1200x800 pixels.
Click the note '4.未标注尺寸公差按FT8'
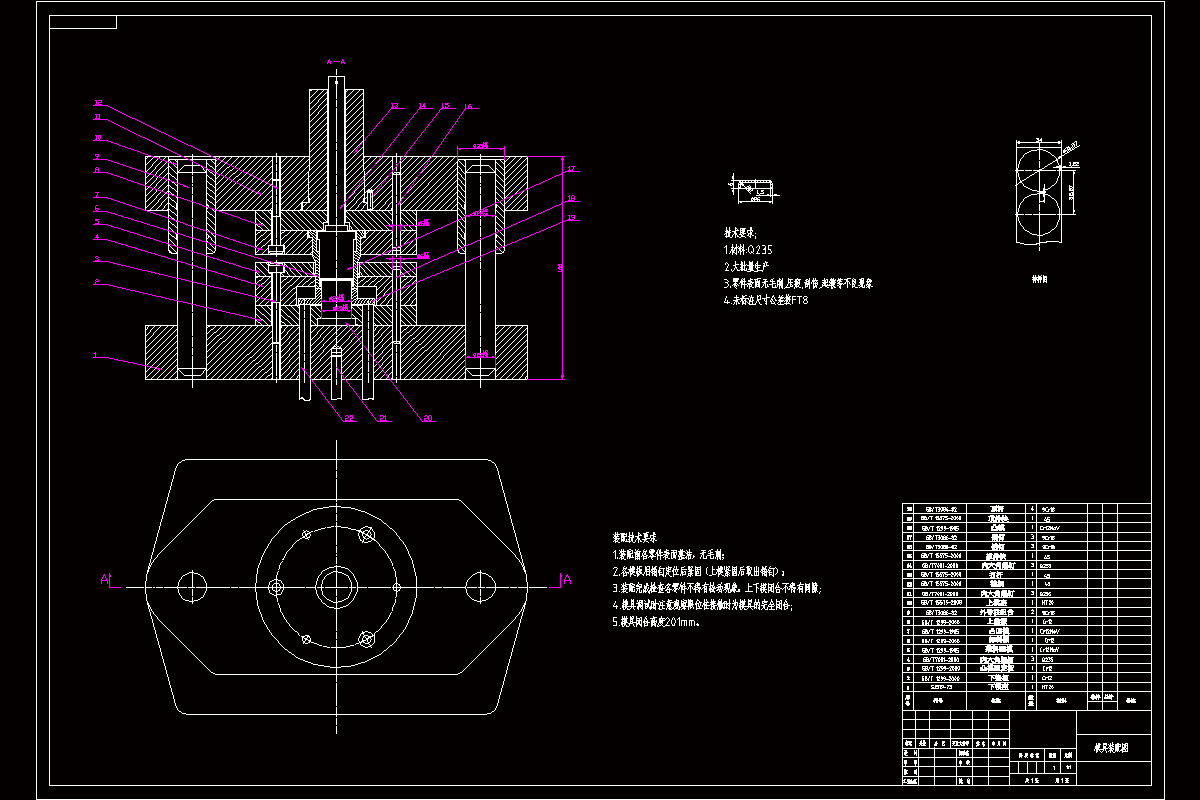click(766, 300)
